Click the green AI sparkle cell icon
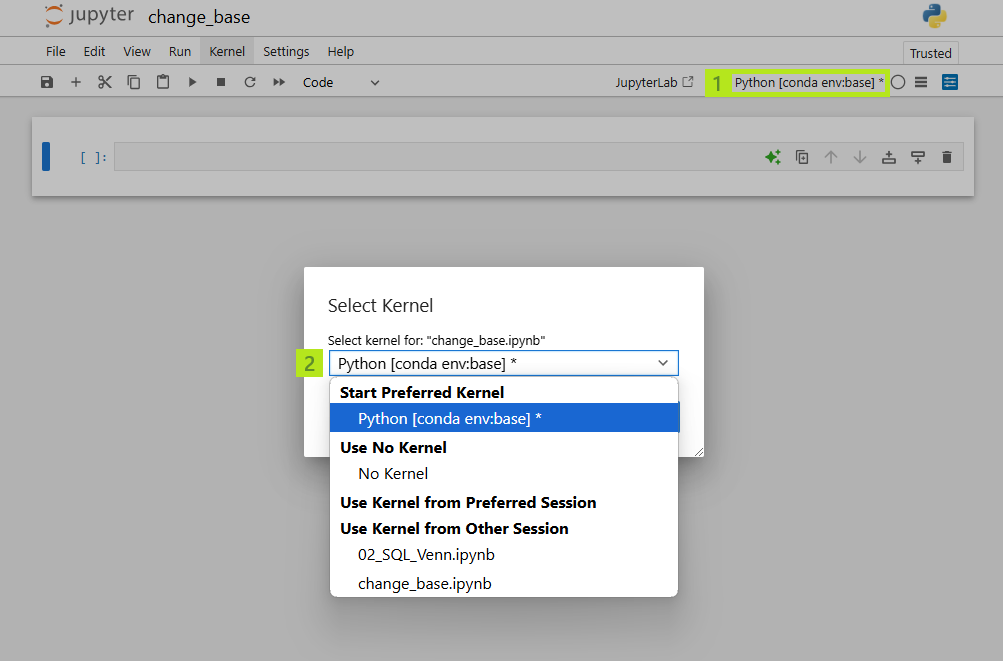The image size is (1003, 661). (x=773, y=157)
